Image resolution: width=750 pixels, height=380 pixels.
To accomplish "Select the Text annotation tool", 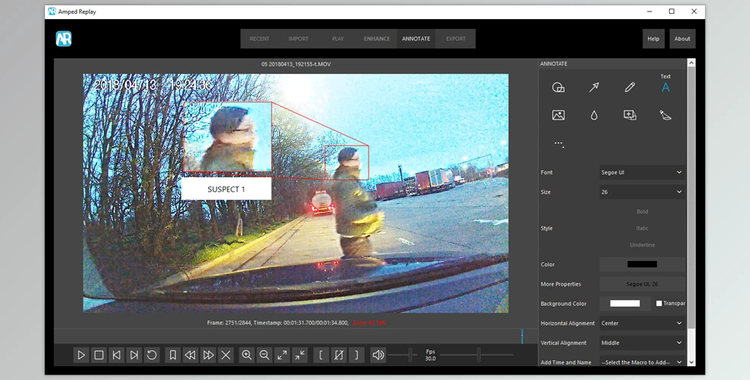I will point(665,87).
